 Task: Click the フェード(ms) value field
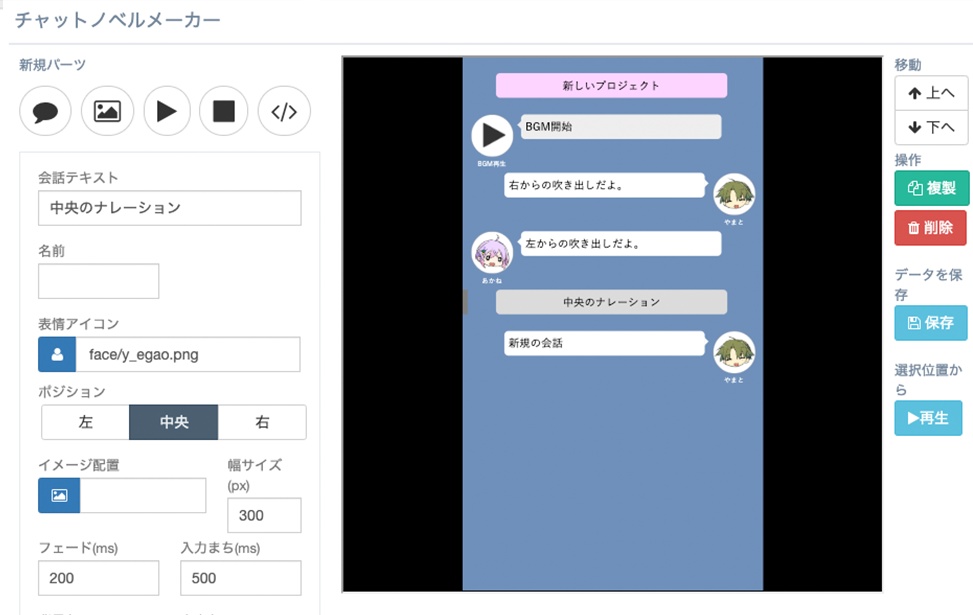coord(98,577)
